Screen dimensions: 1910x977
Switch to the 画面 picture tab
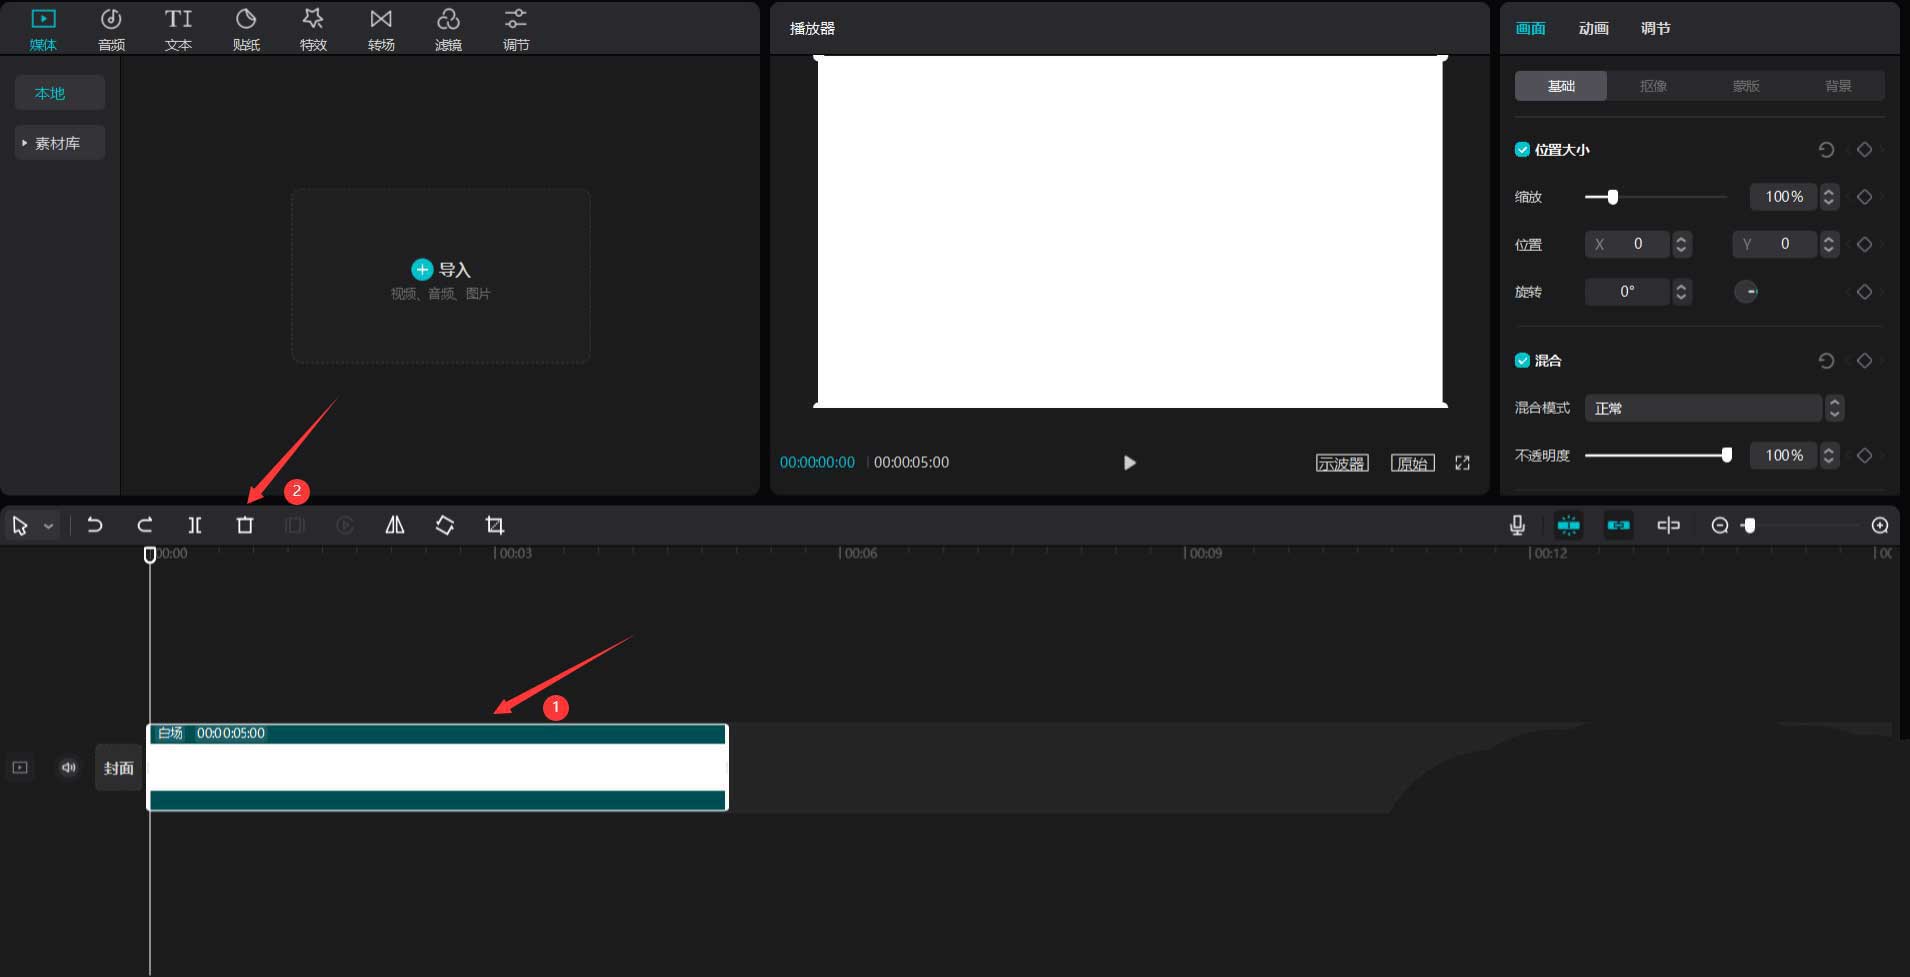click(x=1531, y=28)
